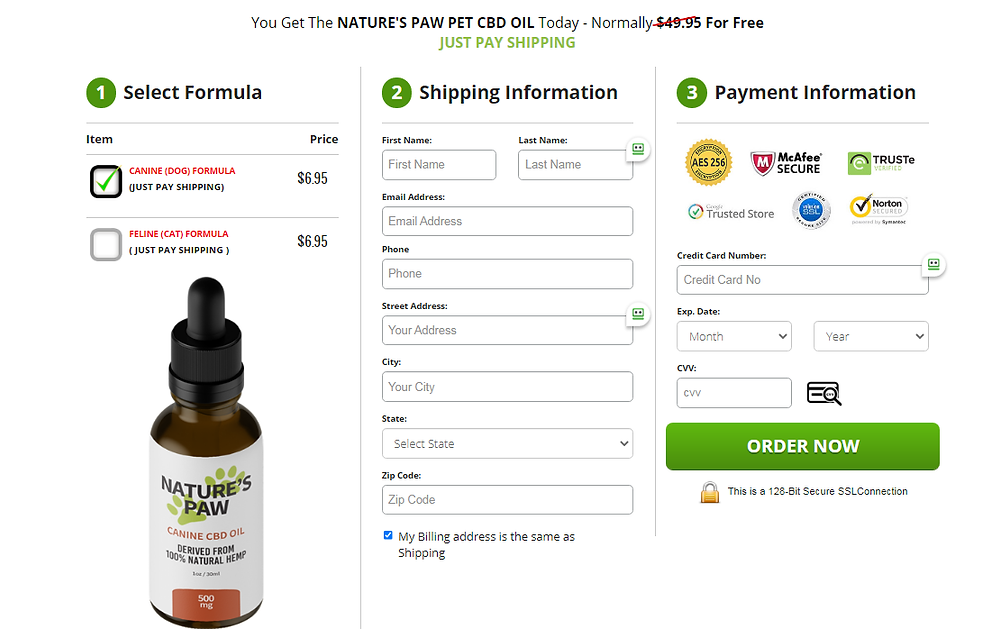
Task: Uncheck the Canine (Dog) Formula checkbox
Action: [106, 181]
